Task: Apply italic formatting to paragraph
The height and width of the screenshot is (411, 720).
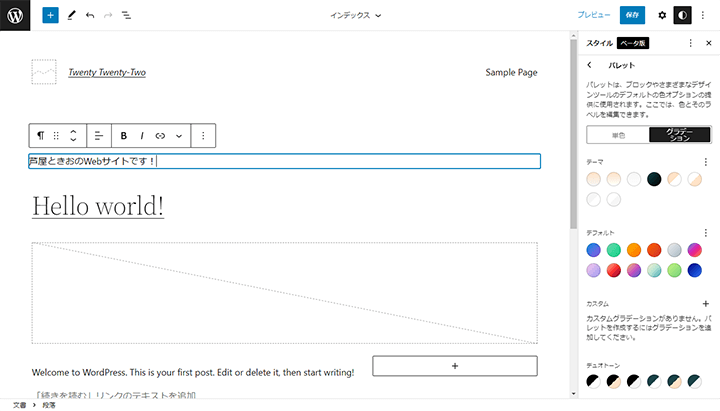Action: [142, 135]
